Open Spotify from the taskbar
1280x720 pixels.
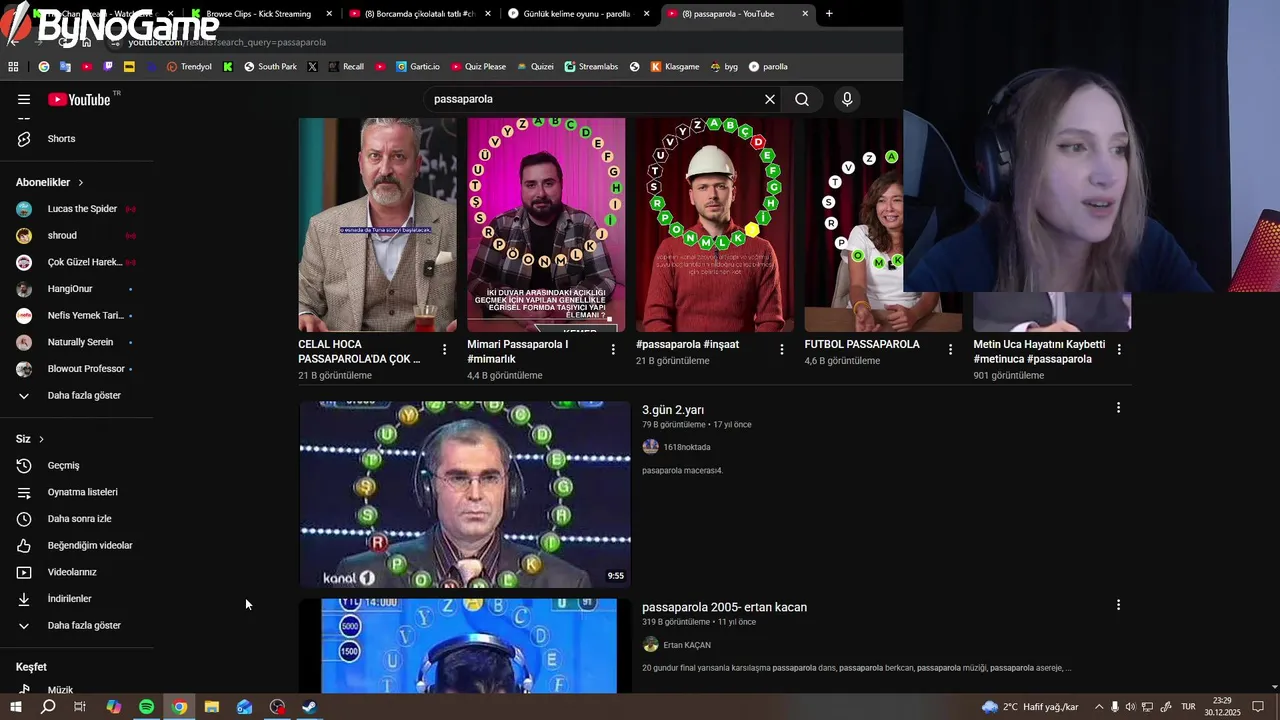(146, 707)
